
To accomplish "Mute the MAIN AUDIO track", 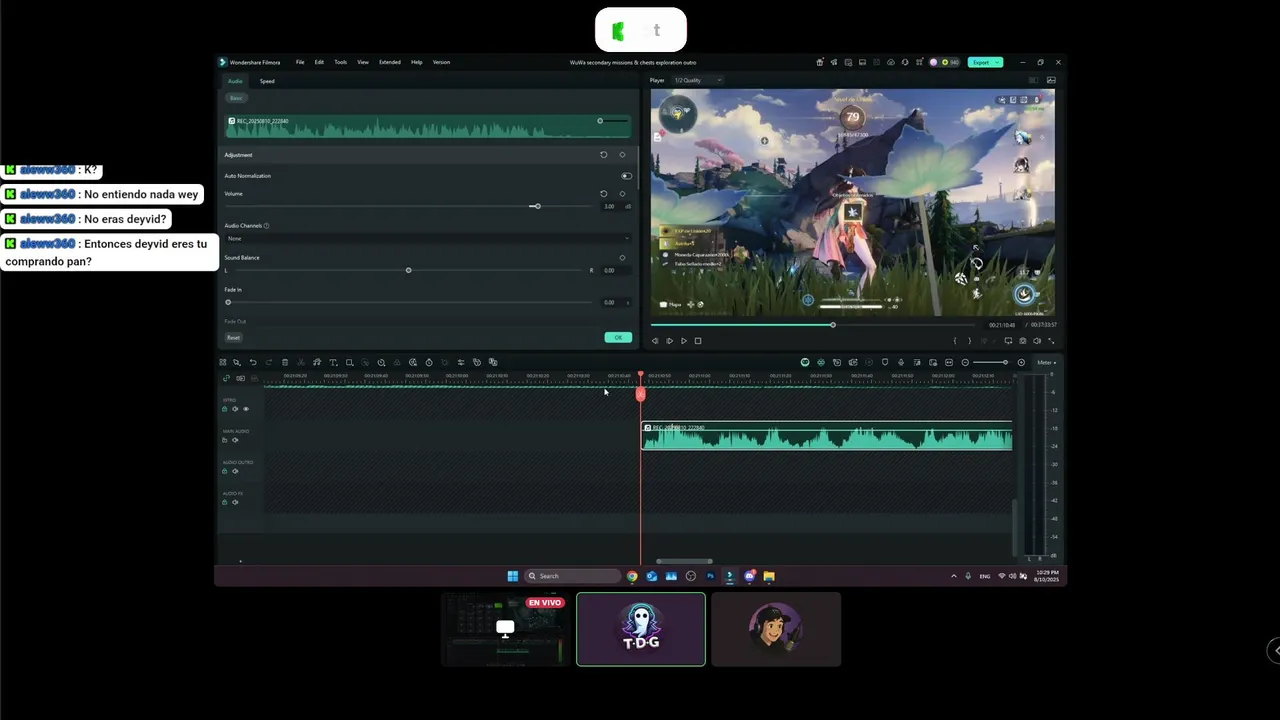I will coord(235,440).
